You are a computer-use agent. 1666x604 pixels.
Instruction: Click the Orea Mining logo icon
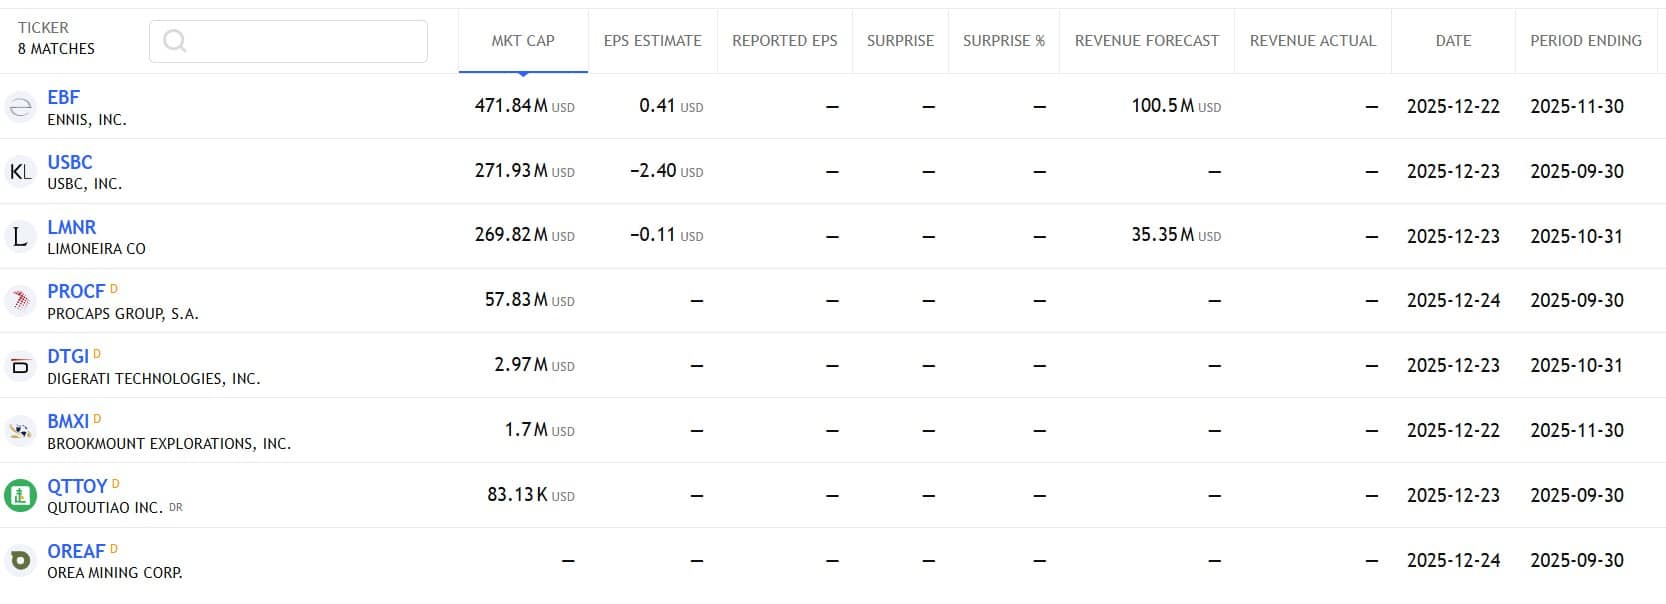point(20,560)
